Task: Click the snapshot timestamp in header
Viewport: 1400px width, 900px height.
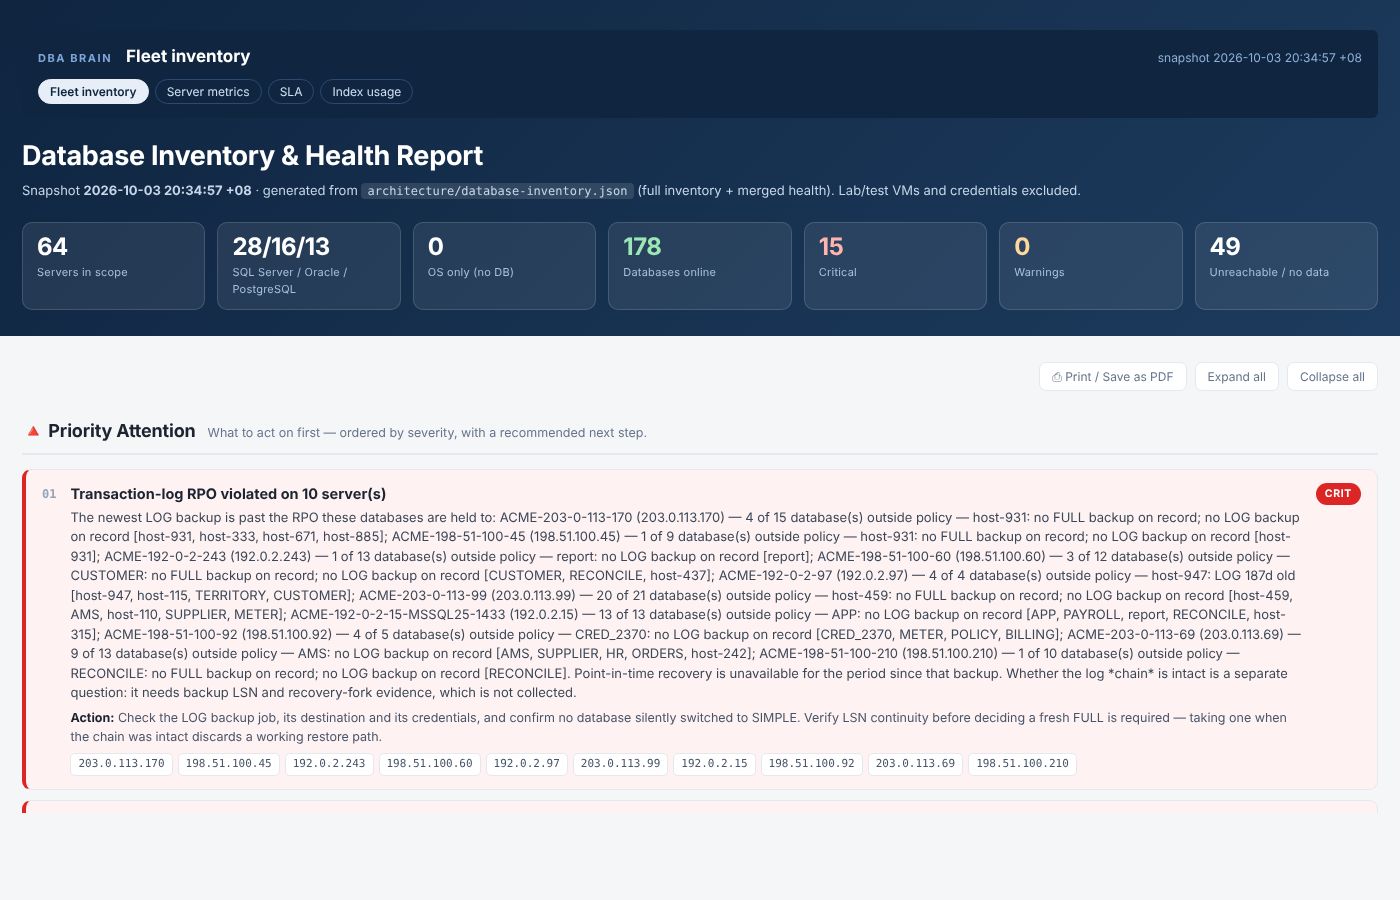Action: point(1260,58)
